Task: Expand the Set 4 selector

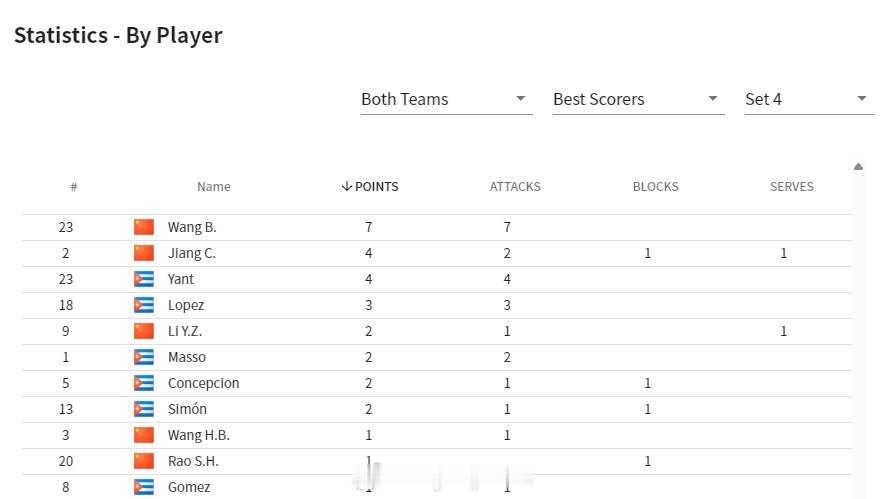Action: [x=809, y=100]
